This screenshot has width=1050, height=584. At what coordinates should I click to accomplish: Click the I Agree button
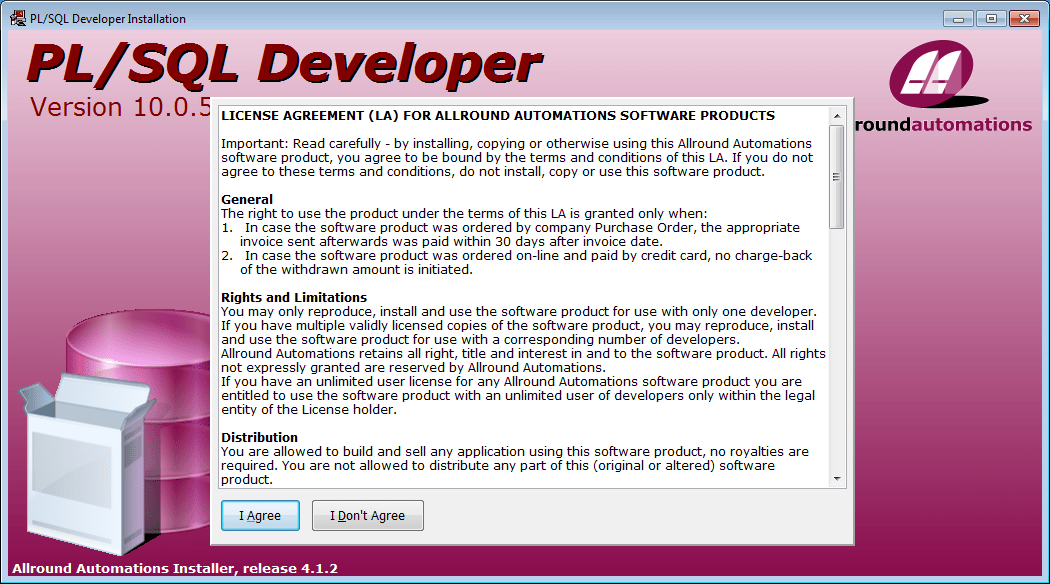point(260,516)
